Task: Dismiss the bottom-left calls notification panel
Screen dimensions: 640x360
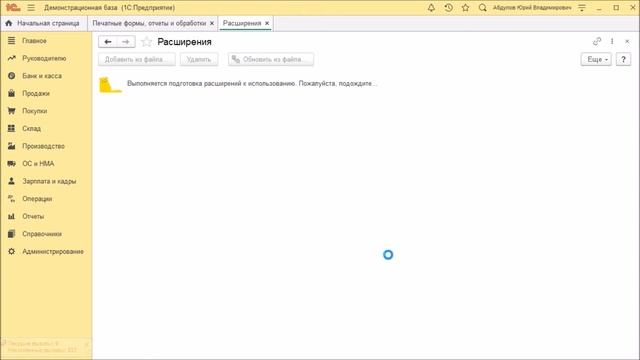Action: coord(87,344)
